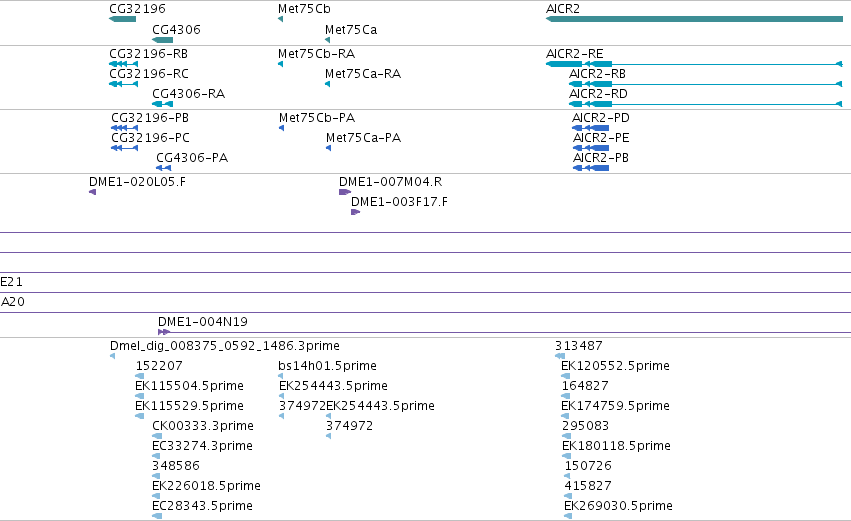Click the Dmel_dig_008375_0592_1486.3prime EST label

(225, 346)
